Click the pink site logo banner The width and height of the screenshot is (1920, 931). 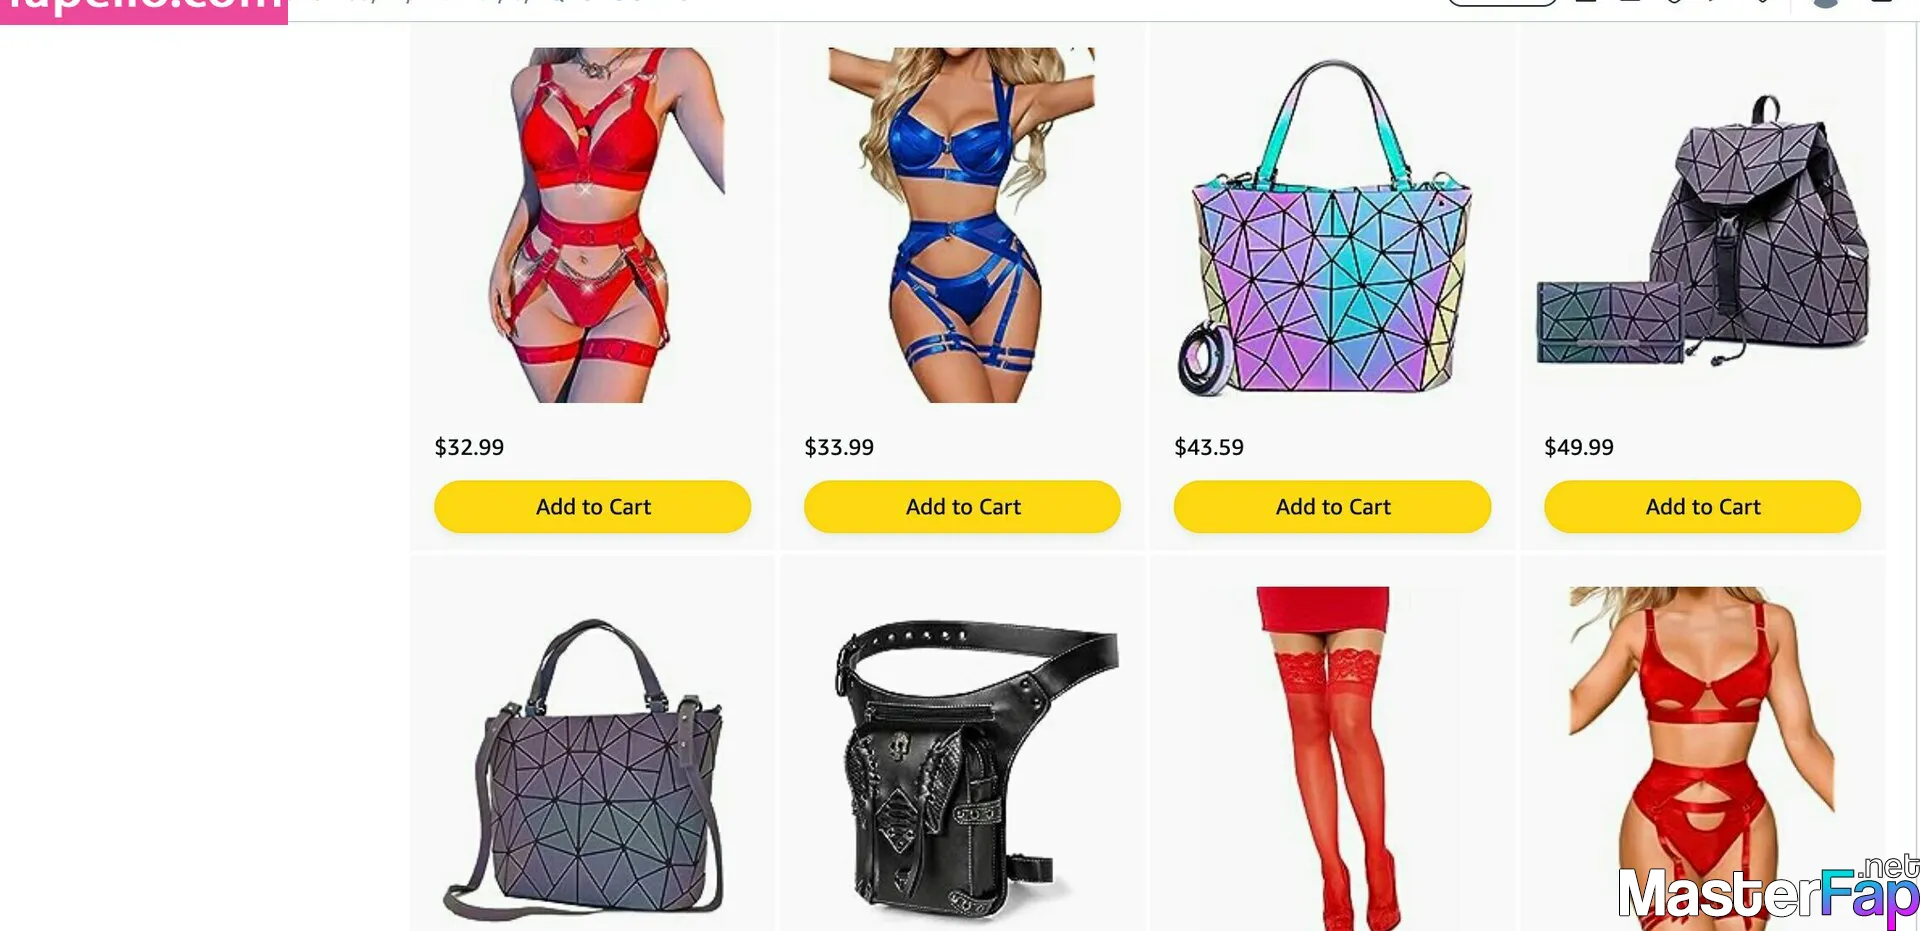(x=144, y=11)
